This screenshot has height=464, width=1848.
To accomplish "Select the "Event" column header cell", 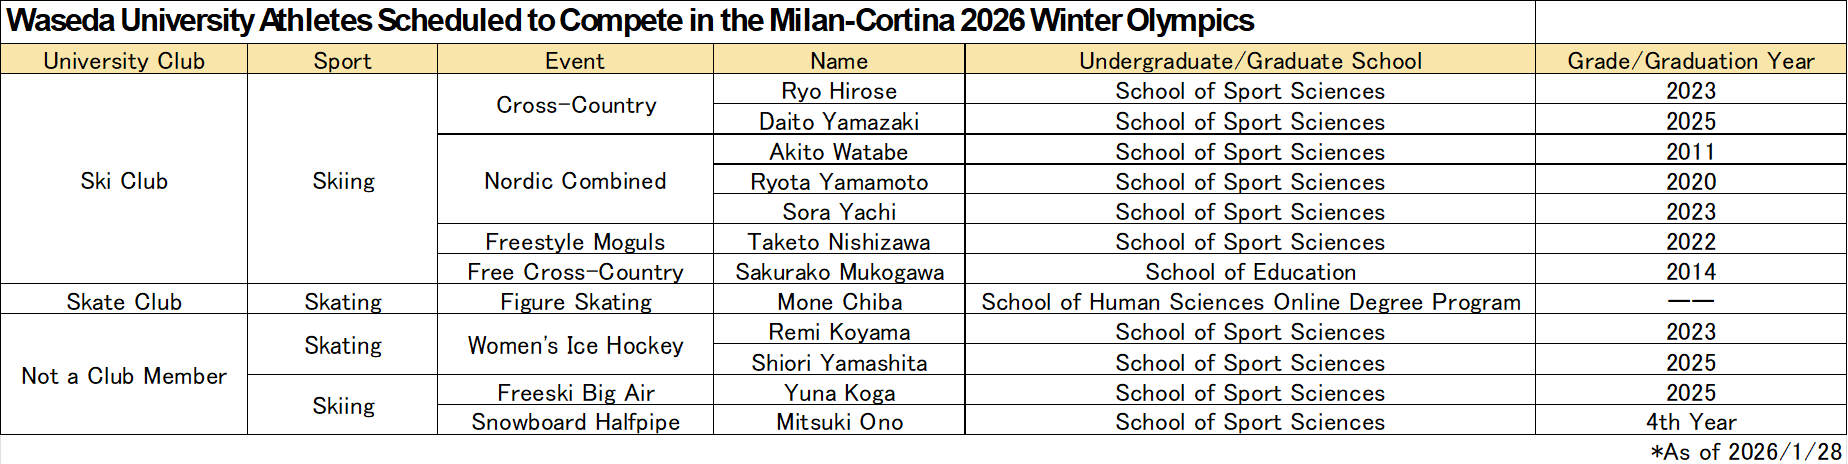I will click(x=575, y=61).
